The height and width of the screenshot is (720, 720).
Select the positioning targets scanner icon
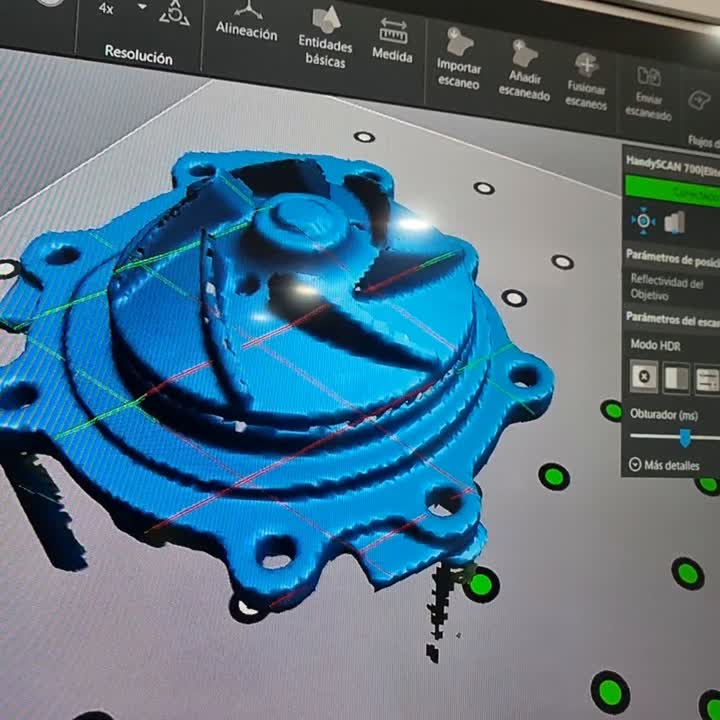click(x=643, y=220)
